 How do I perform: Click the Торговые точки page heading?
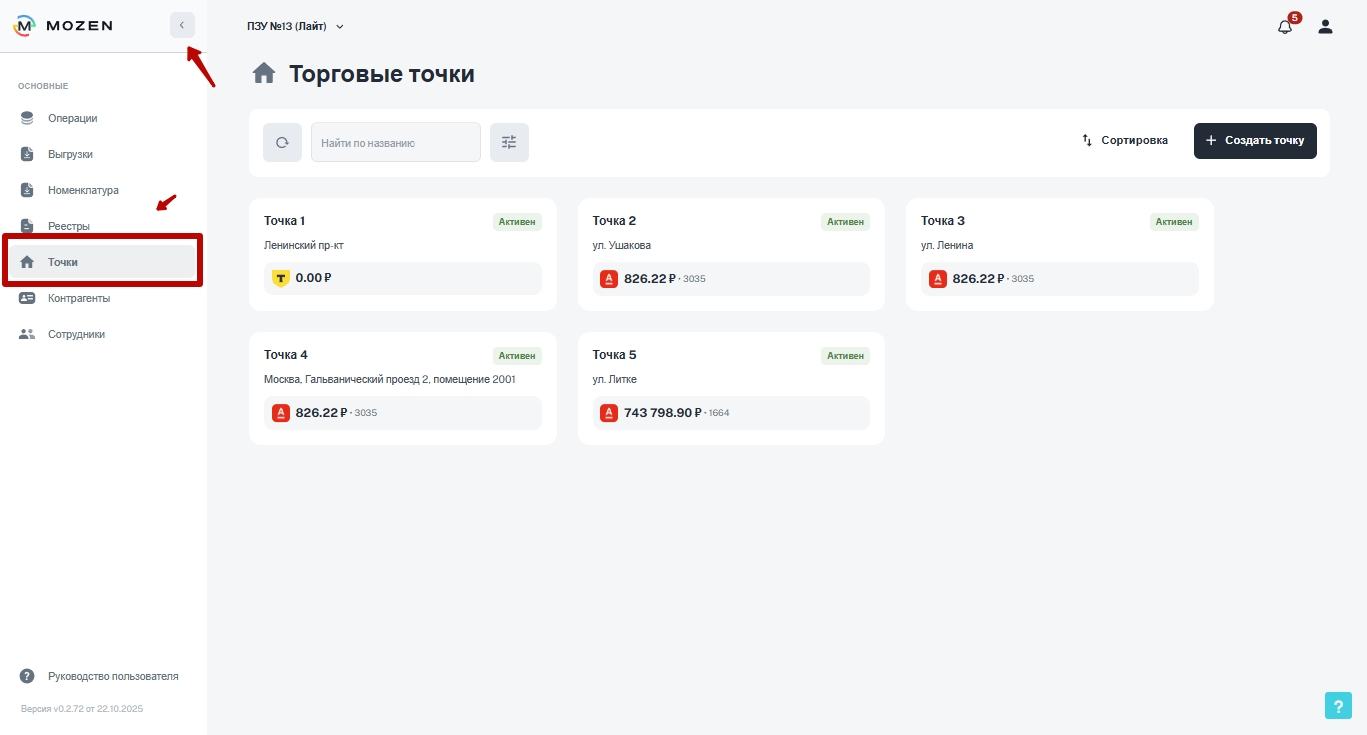click(x=382, y=74)
